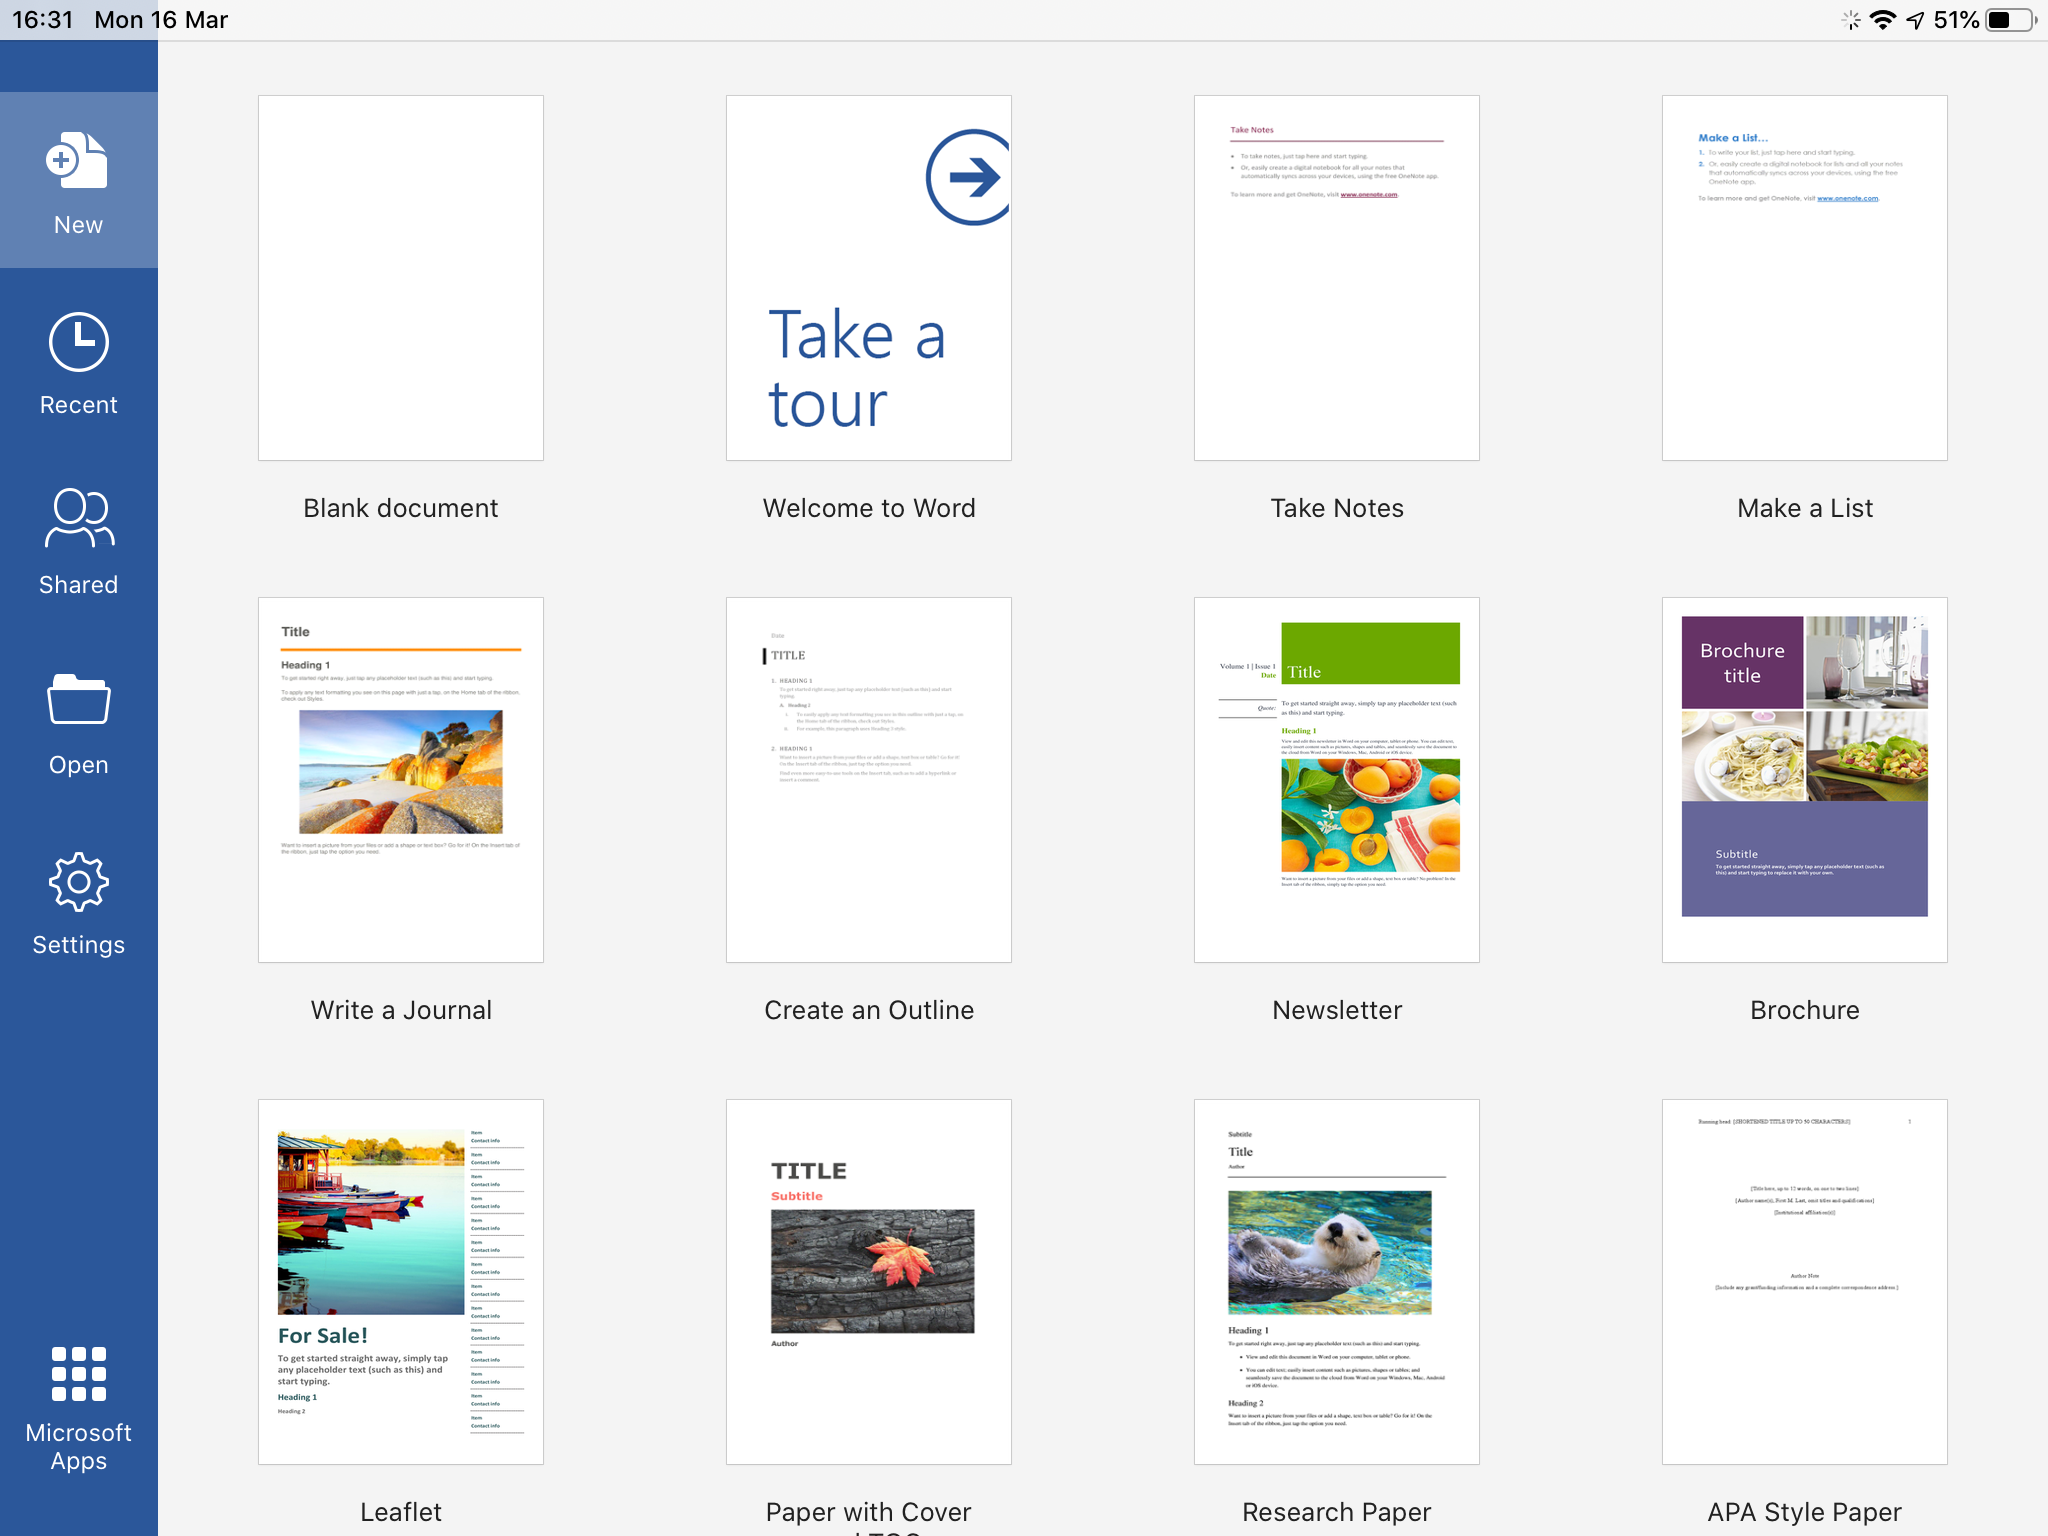The width and height of the screenshot is (2048, 1536).
Task: Launch the Microsoft Apps grid icon
Action: (x=78, y=1374)
